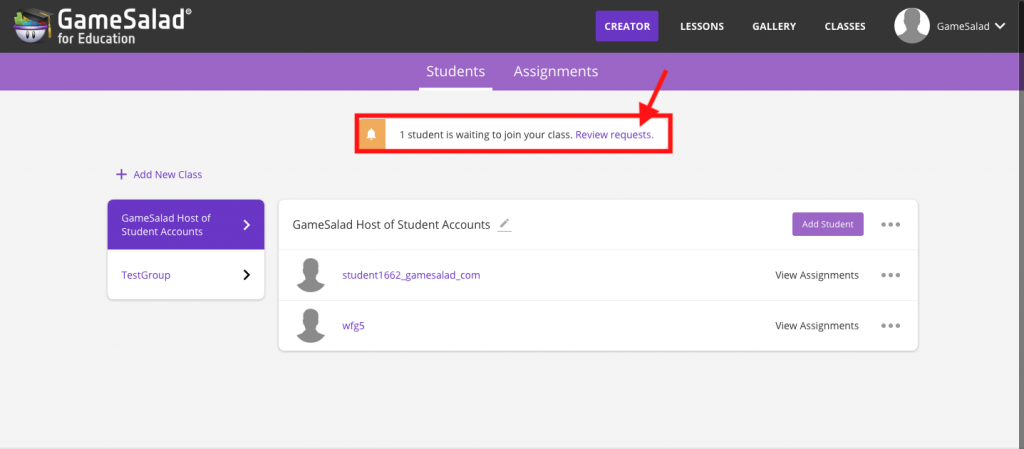The width and height of the screenshot is (1024, 449).
Task: Click the class title GameSalad Host of Student Accounts
Action: tap(391, 224)
